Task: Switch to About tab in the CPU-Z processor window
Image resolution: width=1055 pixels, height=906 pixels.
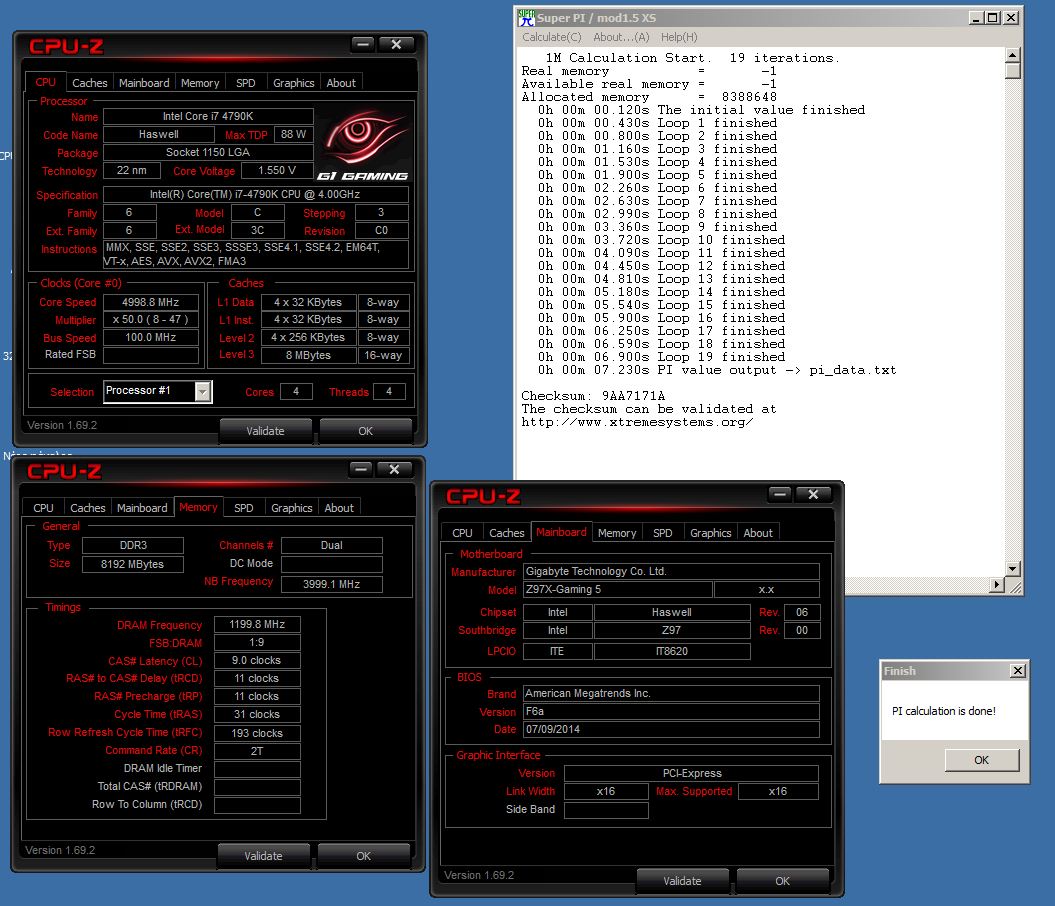Action: coord(341,83)
